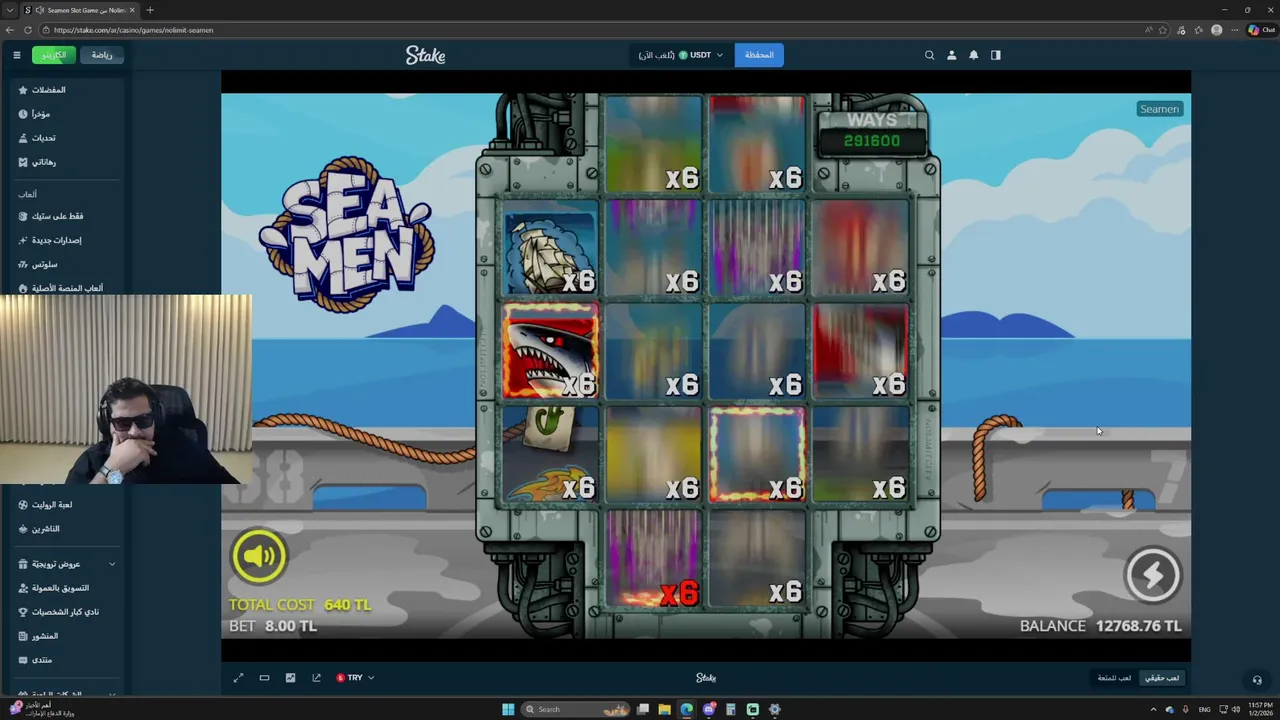Select Real Play (لعب حقيقي) mode
The image size is (1280, 720).
coord(1162,678)
